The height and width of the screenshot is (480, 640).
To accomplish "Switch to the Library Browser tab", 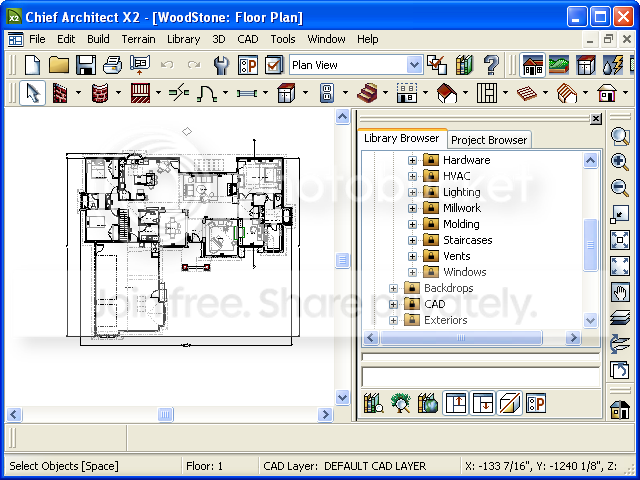I will tap(402, 138).
